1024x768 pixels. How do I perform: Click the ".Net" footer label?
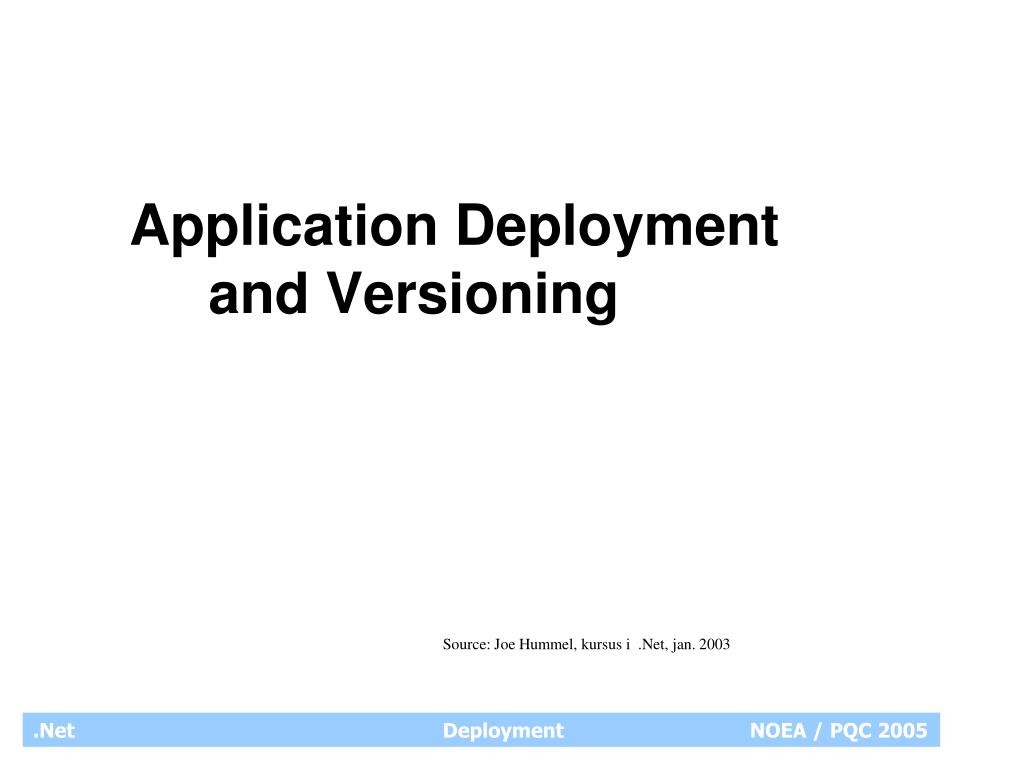55,731
